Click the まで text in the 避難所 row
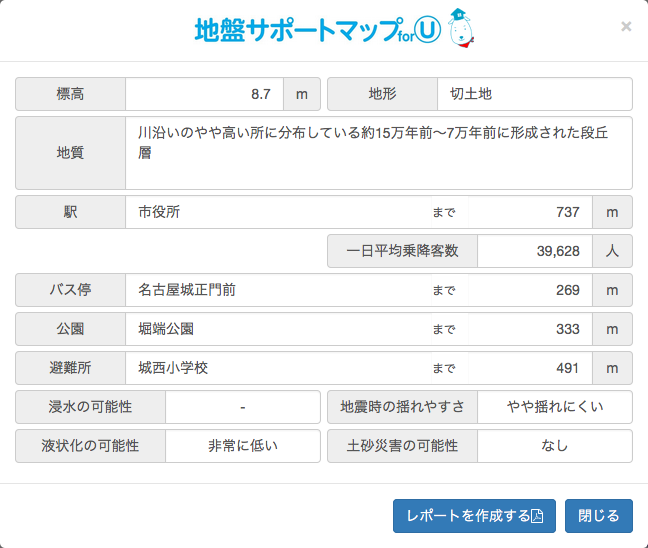648x548 pixels. point(444,368)
